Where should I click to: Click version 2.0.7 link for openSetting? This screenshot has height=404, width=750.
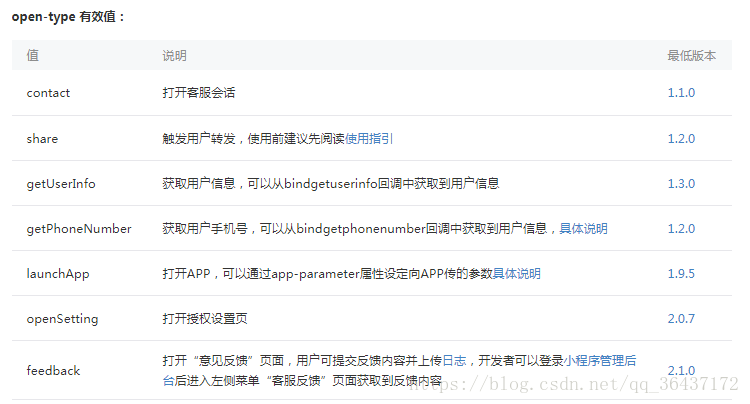point(681,318)
